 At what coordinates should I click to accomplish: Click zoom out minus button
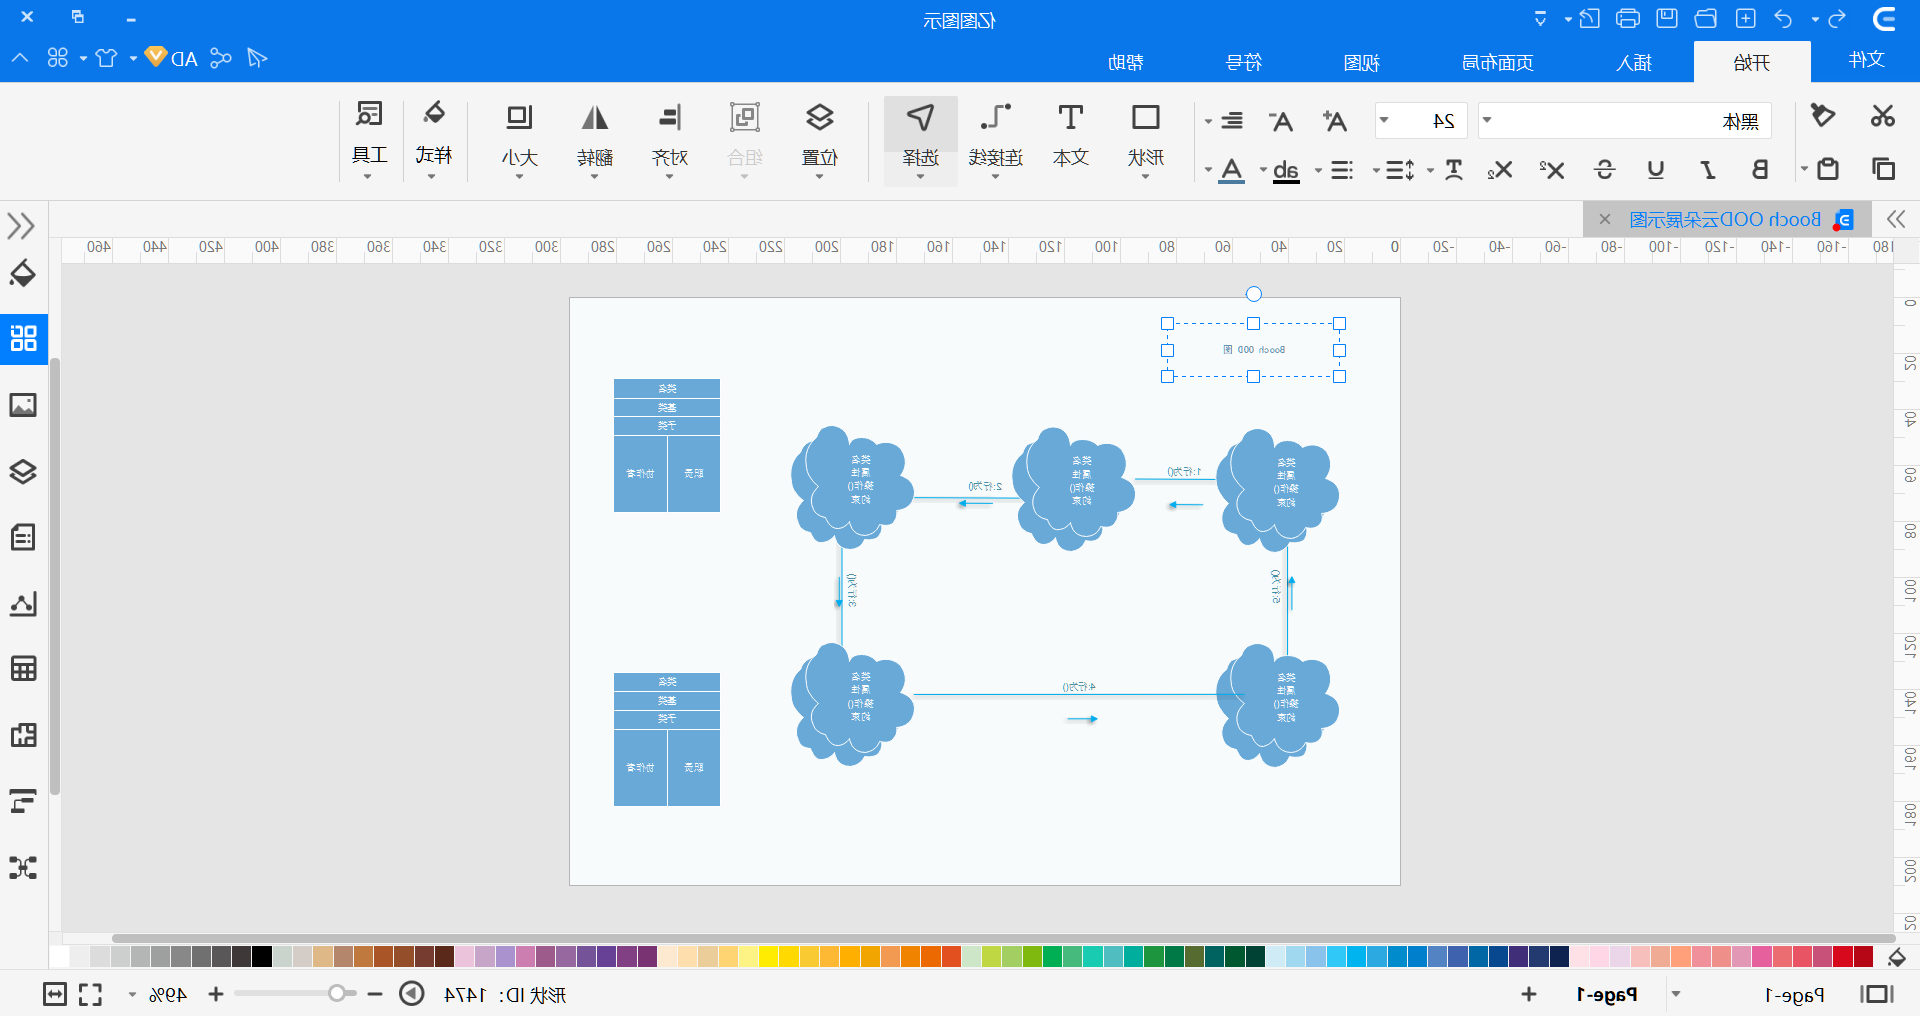(x=375, y=994)
